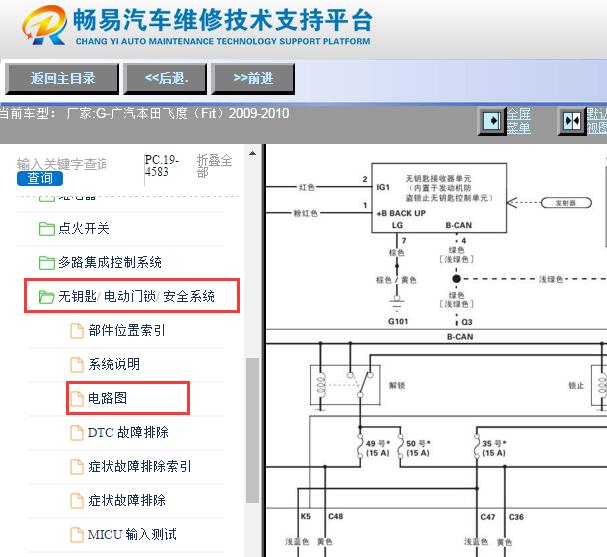
Task: Click the 50号 (15 A) fuse label
Action: pyautogui.click(x=418, y=448)
